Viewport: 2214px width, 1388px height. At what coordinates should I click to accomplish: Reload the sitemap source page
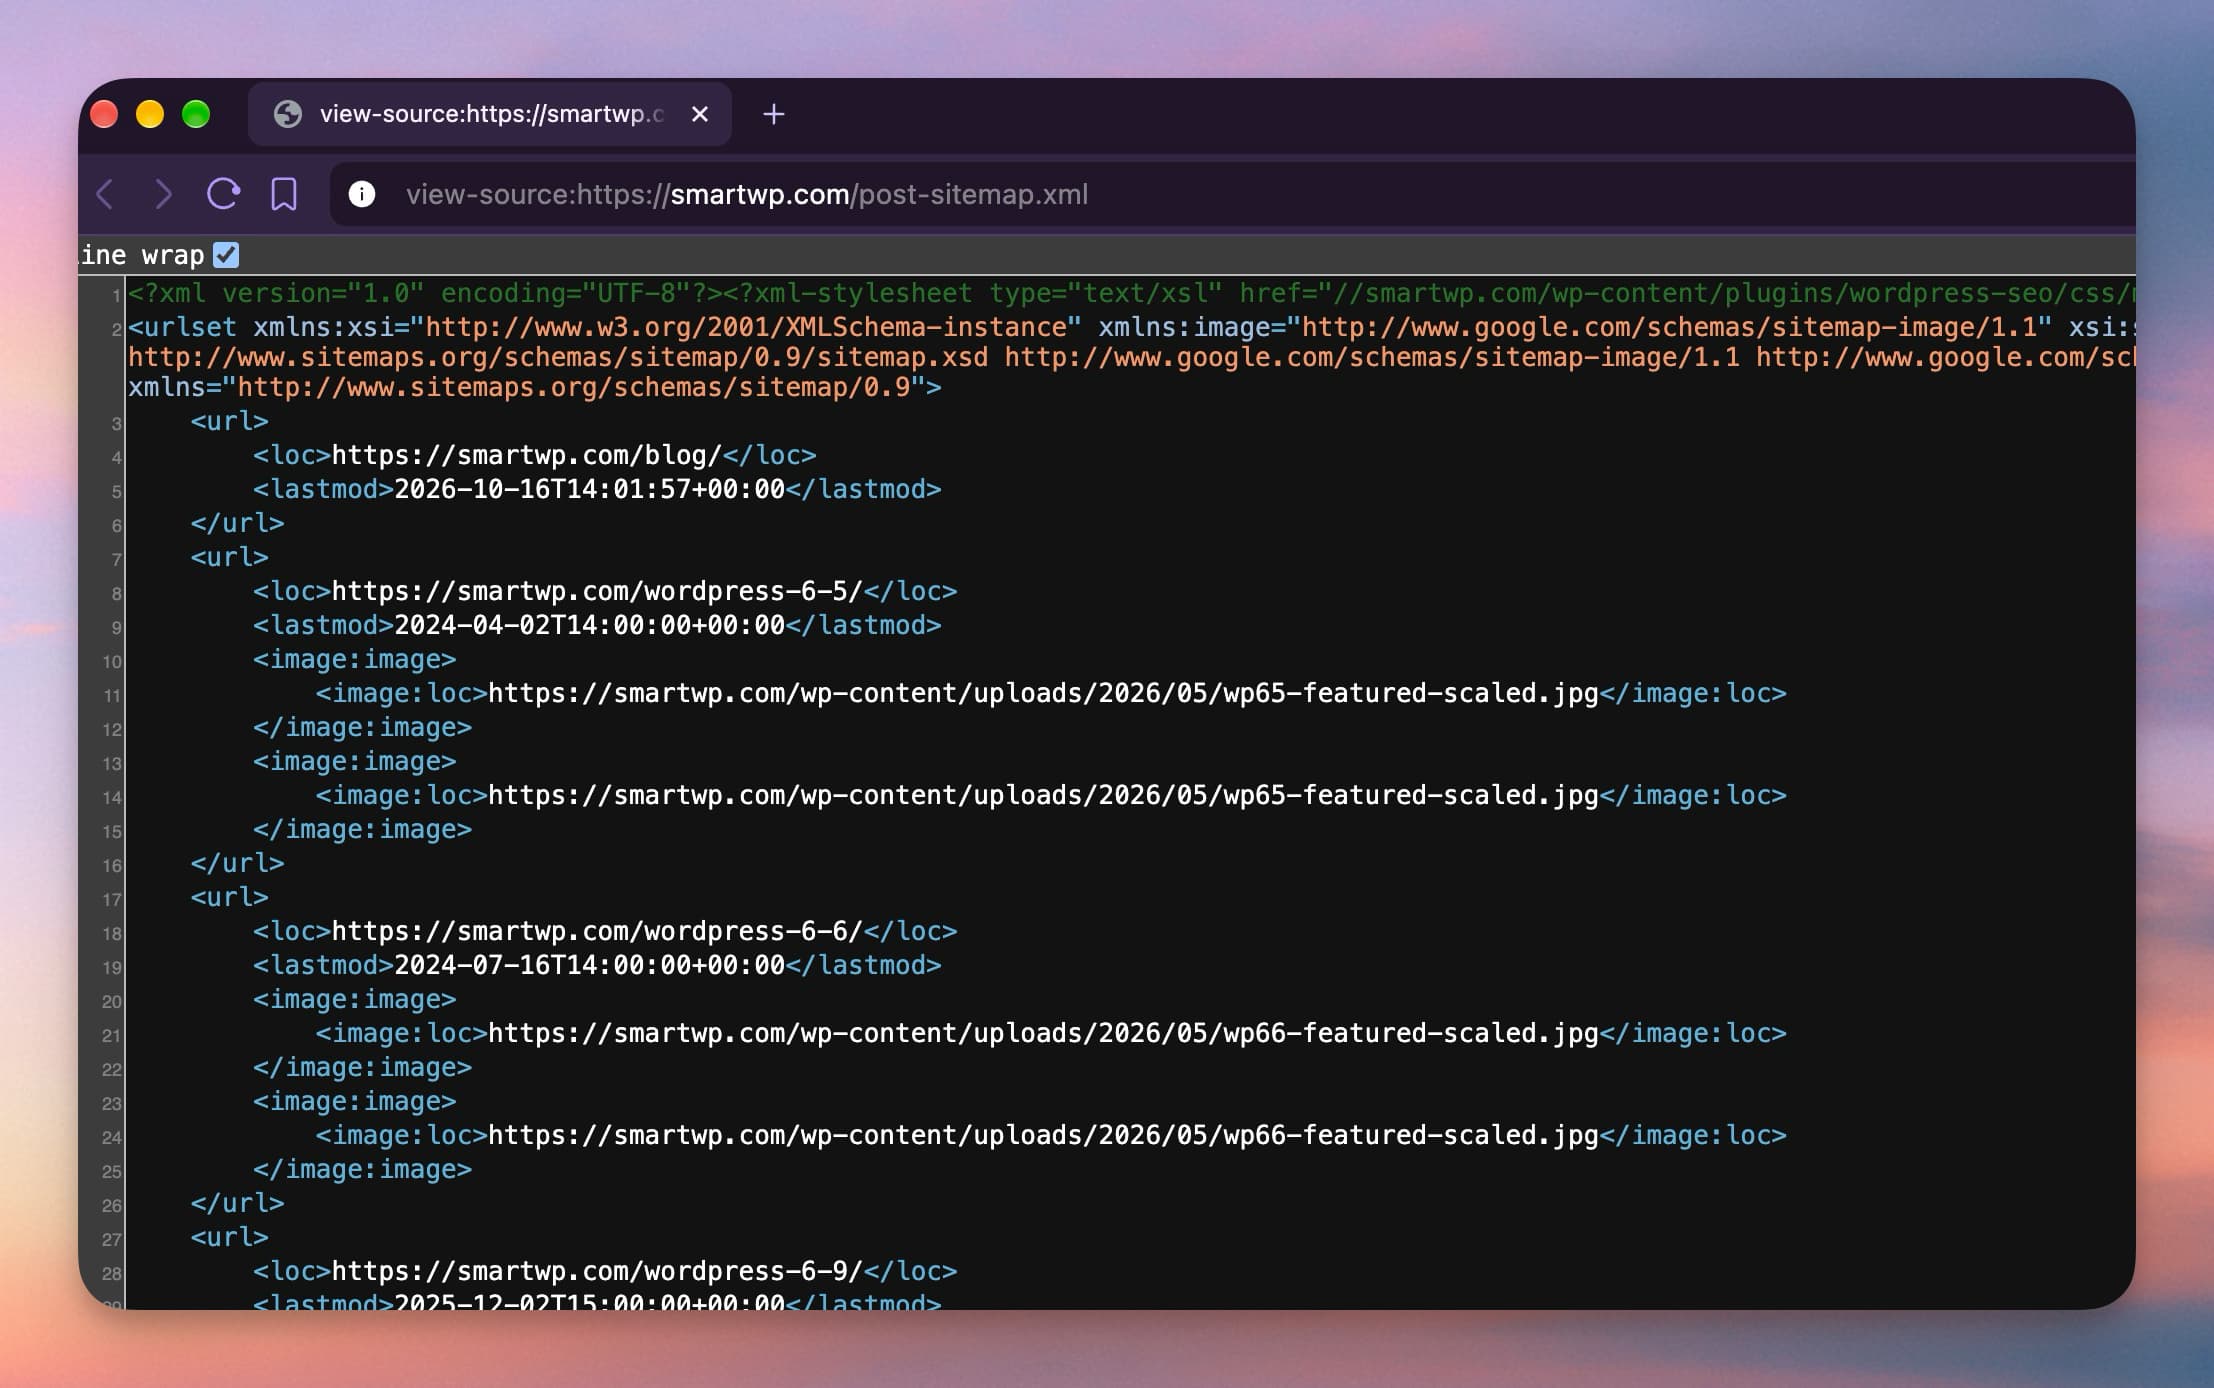click(x=223, y=194)
